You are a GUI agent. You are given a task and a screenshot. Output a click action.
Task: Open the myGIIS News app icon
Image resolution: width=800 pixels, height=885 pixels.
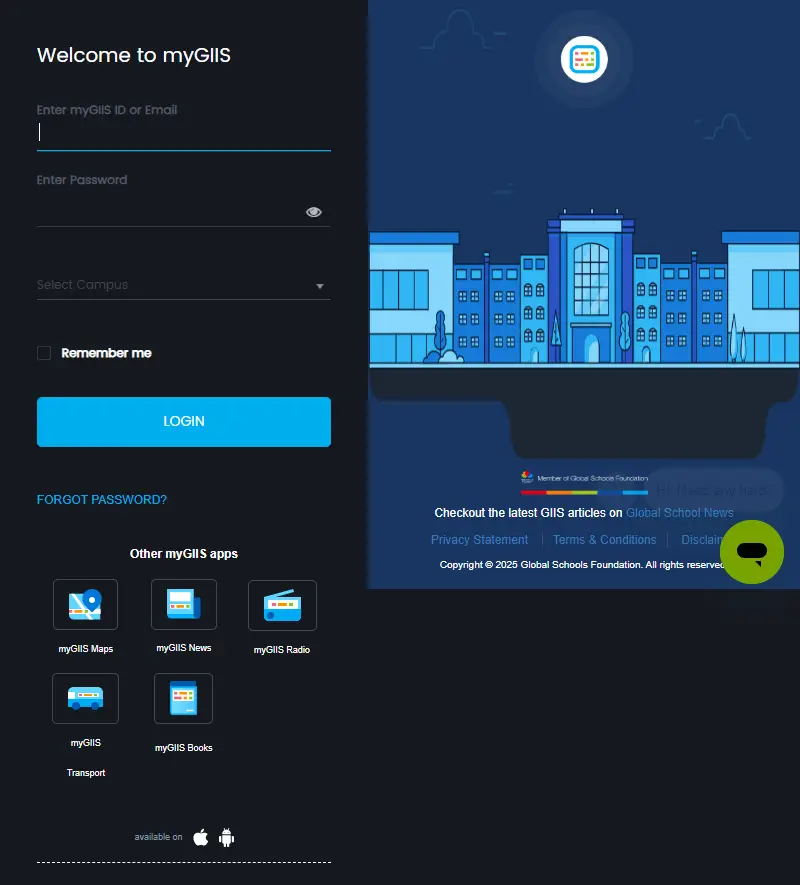coord(184,604)
